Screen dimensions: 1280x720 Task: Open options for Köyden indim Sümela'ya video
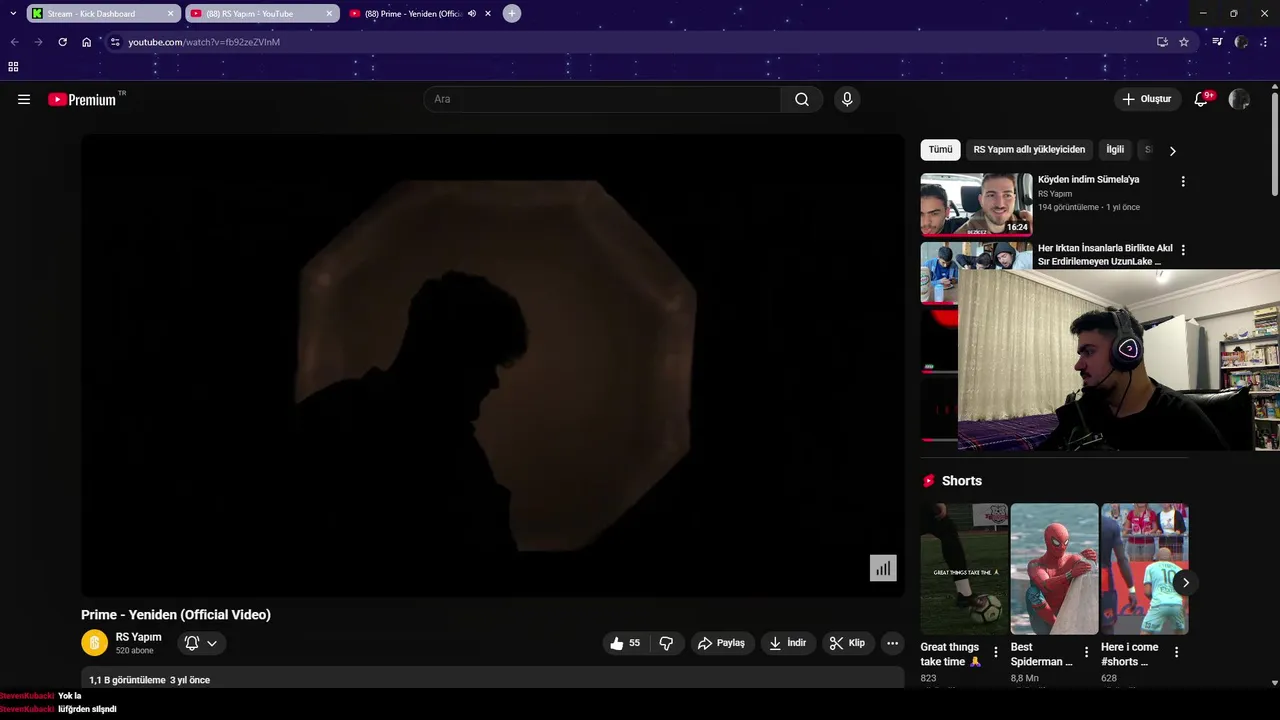(1183, 181)
